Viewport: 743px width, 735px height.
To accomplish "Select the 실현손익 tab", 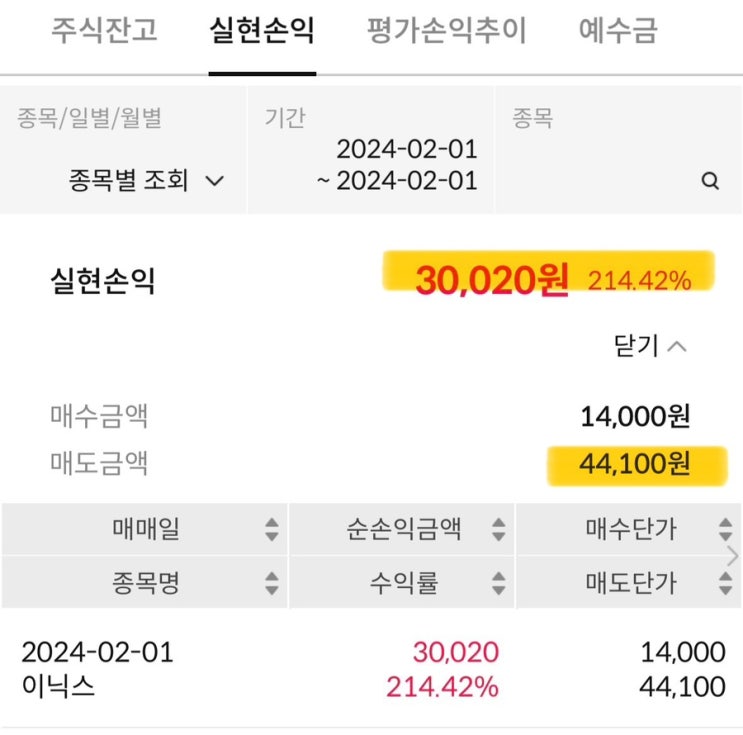I will coord(262,31).
